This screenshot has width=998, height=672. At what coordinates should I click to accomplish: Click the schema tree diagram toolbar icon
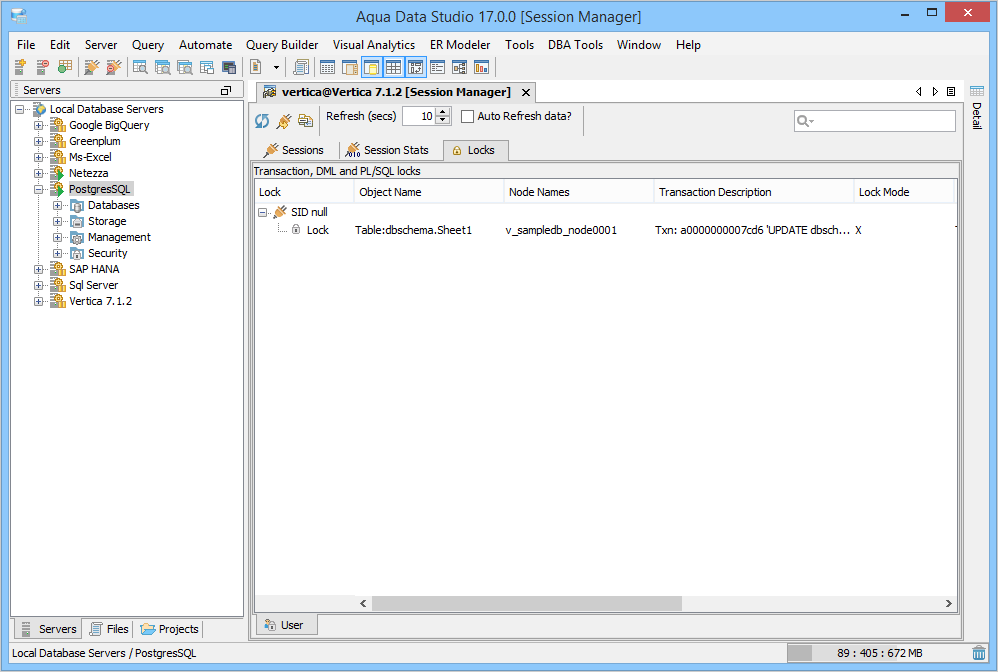click(x=460, y=67)
